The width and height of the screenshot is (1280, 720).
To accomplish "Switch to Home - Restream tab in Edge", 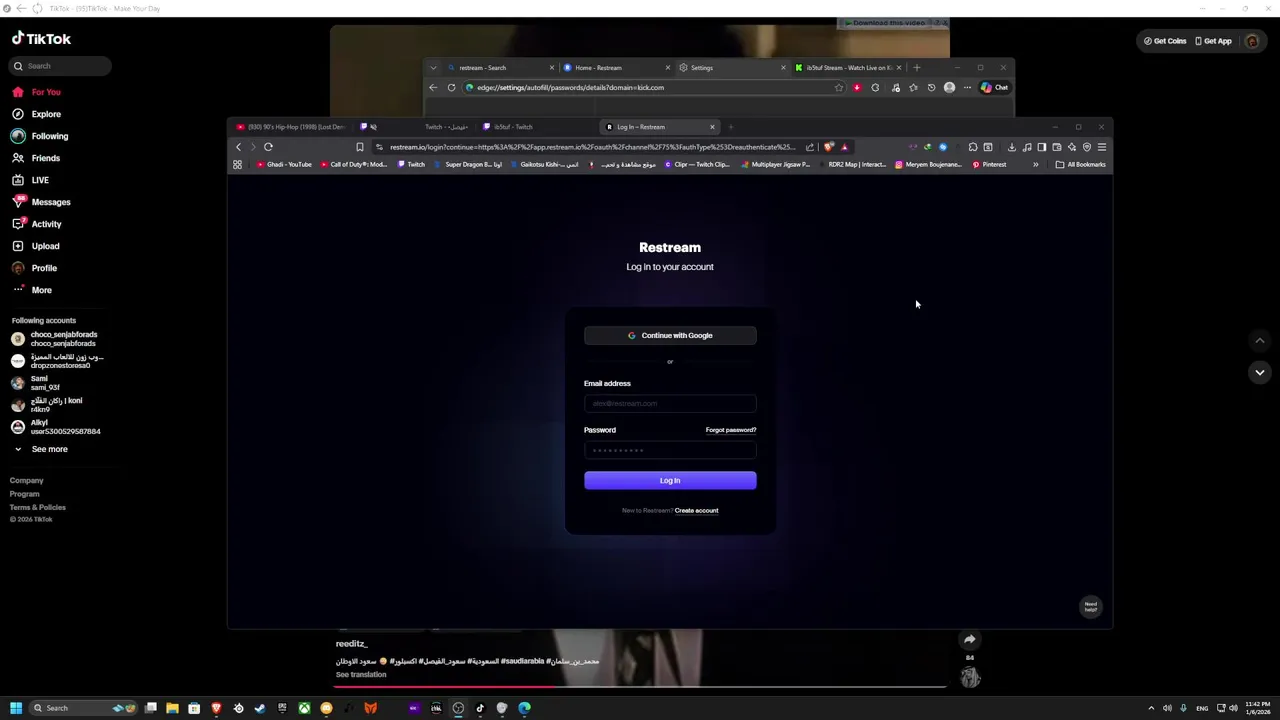I will pos(615,68).
